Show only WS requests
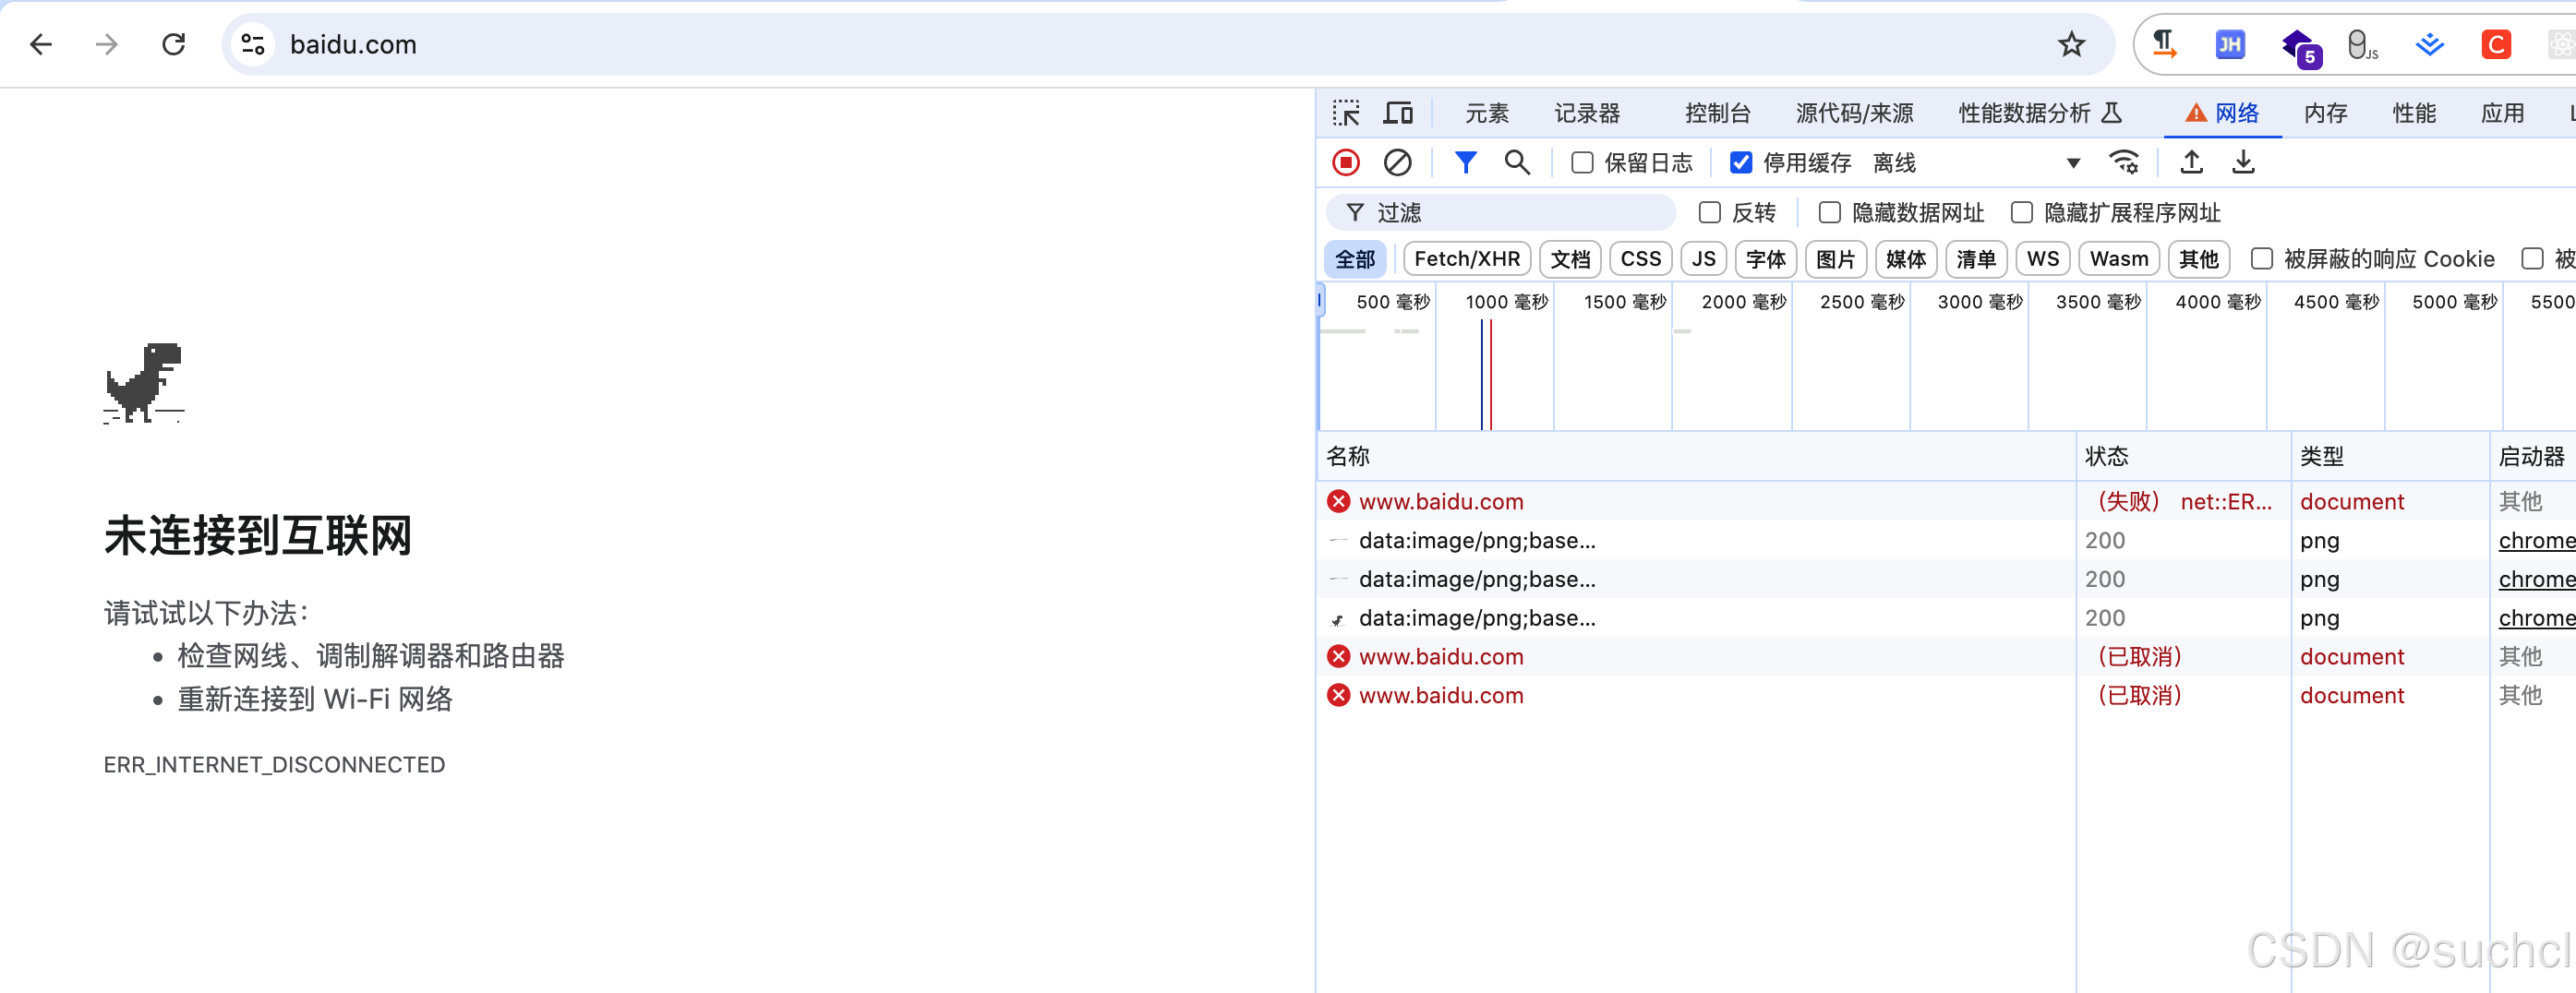The width and height of the screenshot is (2576, 993). (x=2042, y=259)
